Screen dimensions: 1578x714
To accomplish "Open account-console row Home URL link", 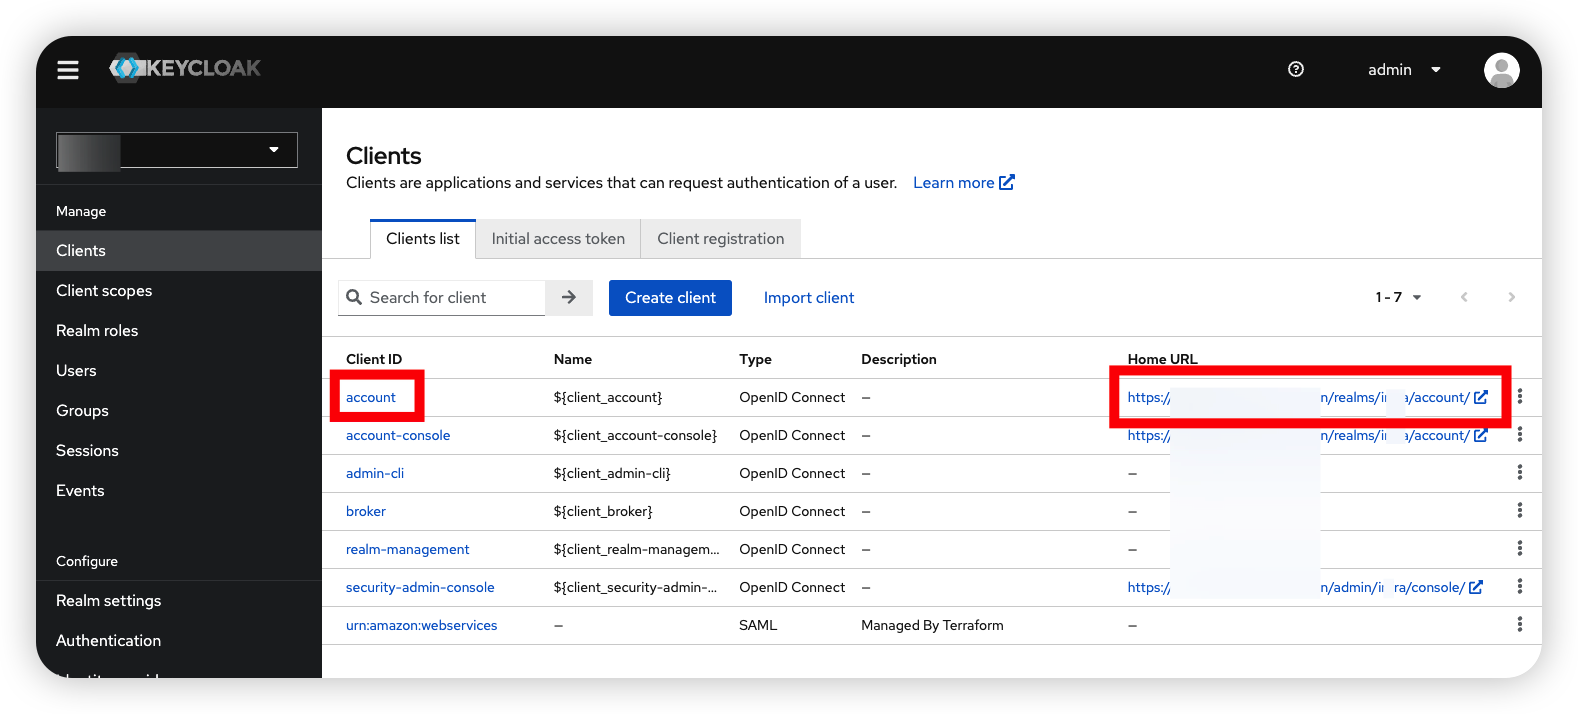I will pyautogui.click(x=1308, y=436).
